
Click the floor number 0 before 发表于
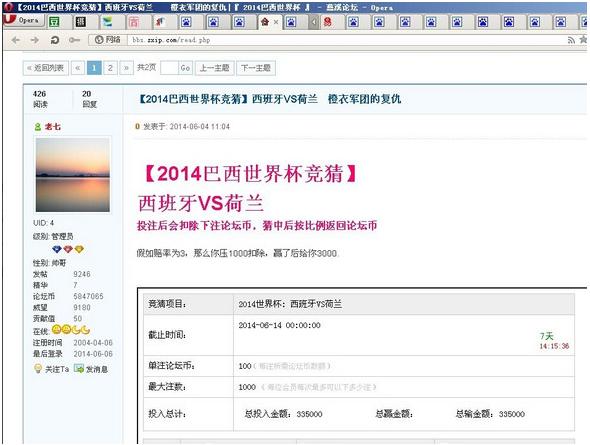[137, 127]
